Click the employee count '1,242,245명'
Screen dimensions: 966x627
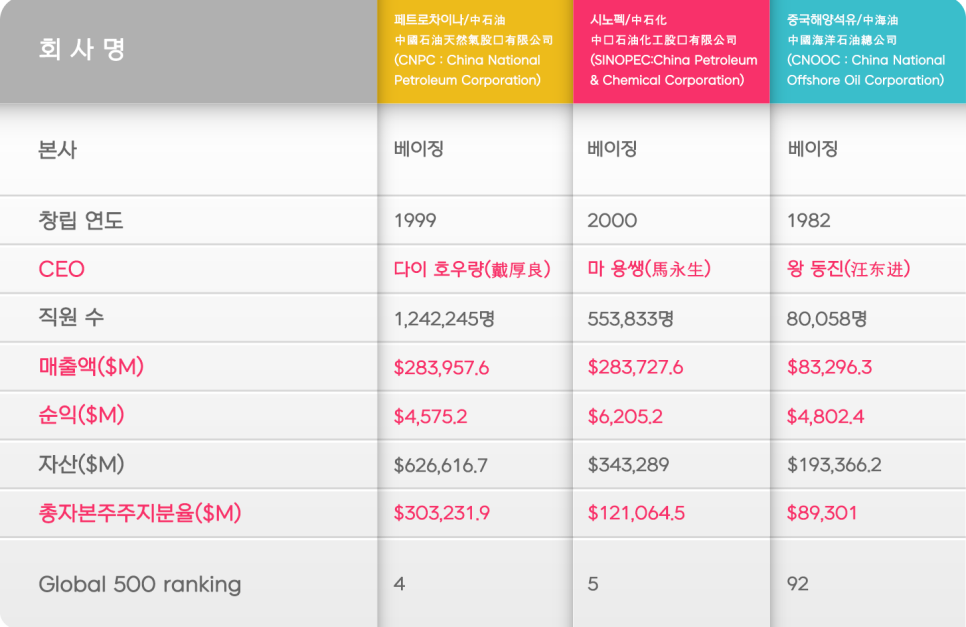click(445, 318)
